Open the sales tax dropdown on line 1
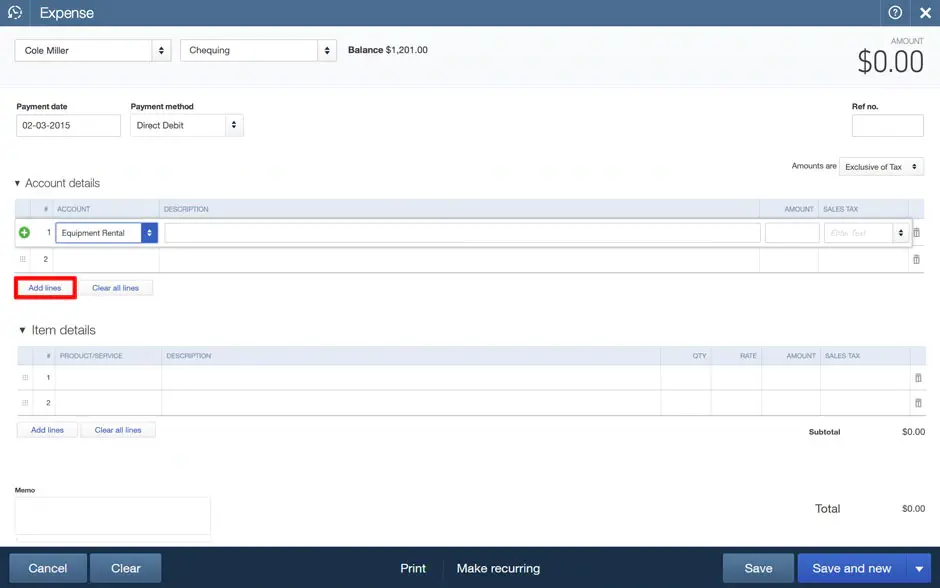 [900, 233]
